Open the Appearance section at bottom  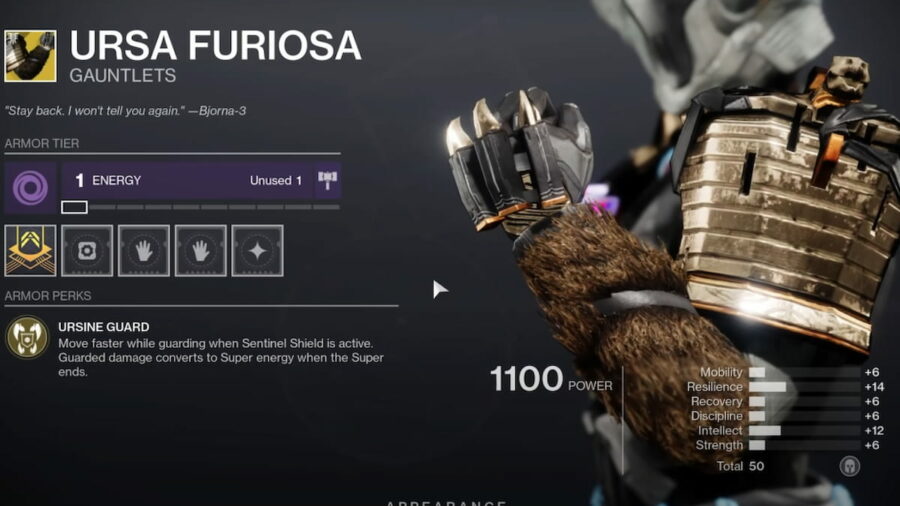click(446, 503)
